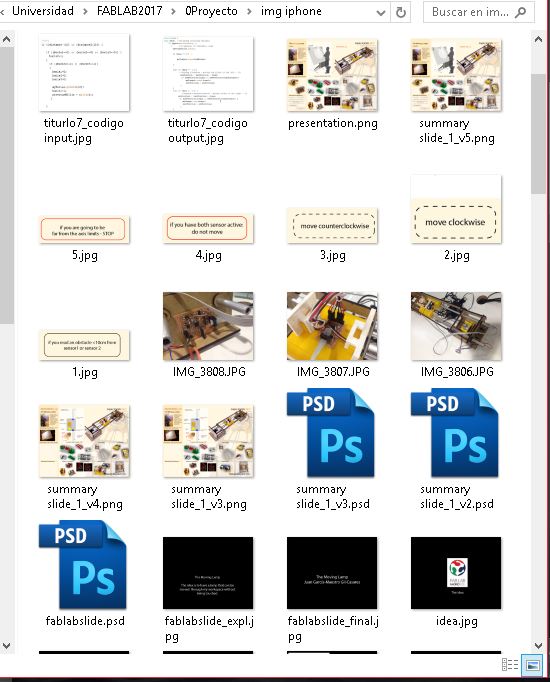The height and width of the screenshot is (682, 550).
Task: Click the file name 'IMG_3806.JPG'
Action: [x=457, y=371]
